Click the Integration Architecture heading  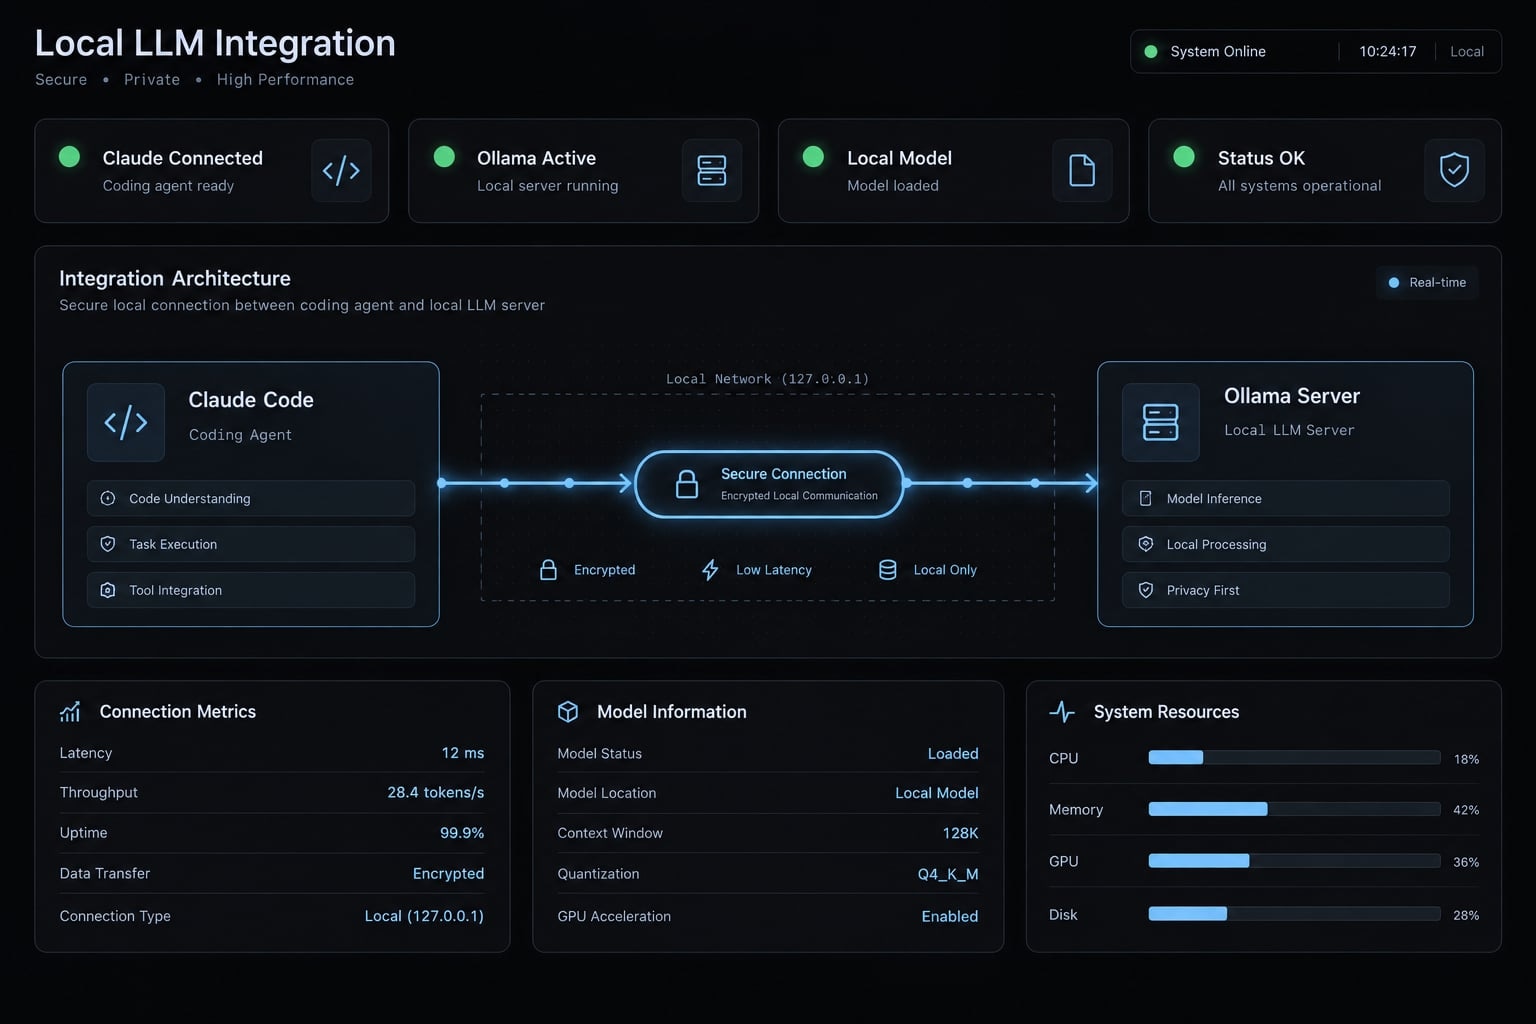(x=175, y=279)
